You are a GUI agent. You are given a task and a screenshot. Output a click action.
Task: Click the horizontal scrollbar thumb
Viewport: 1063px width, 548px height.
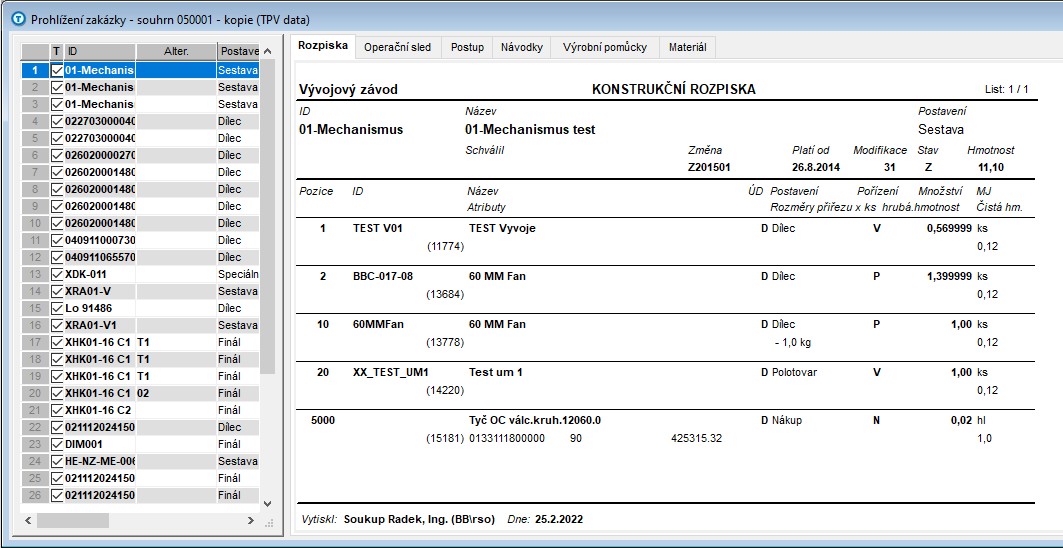click(73, 521)
